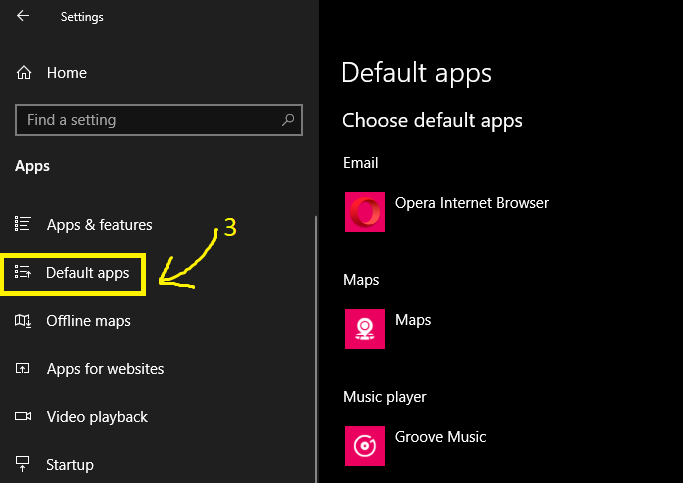Open Apps & features page

99,225
